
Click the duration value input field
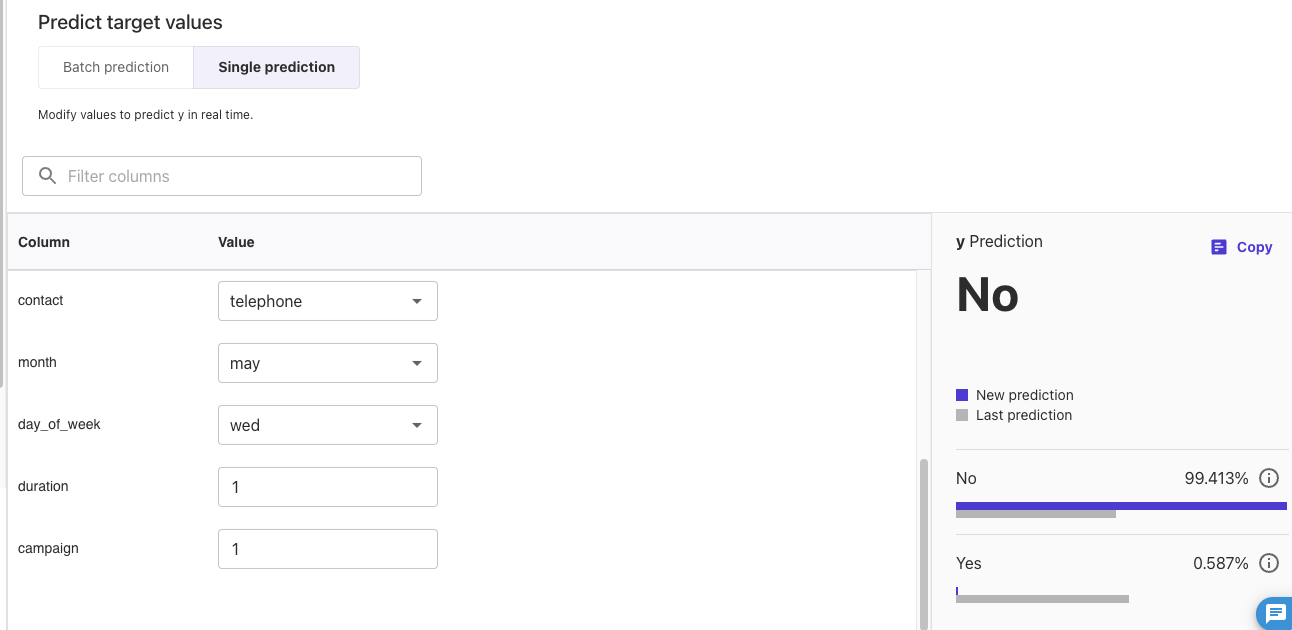pos(328,487)
